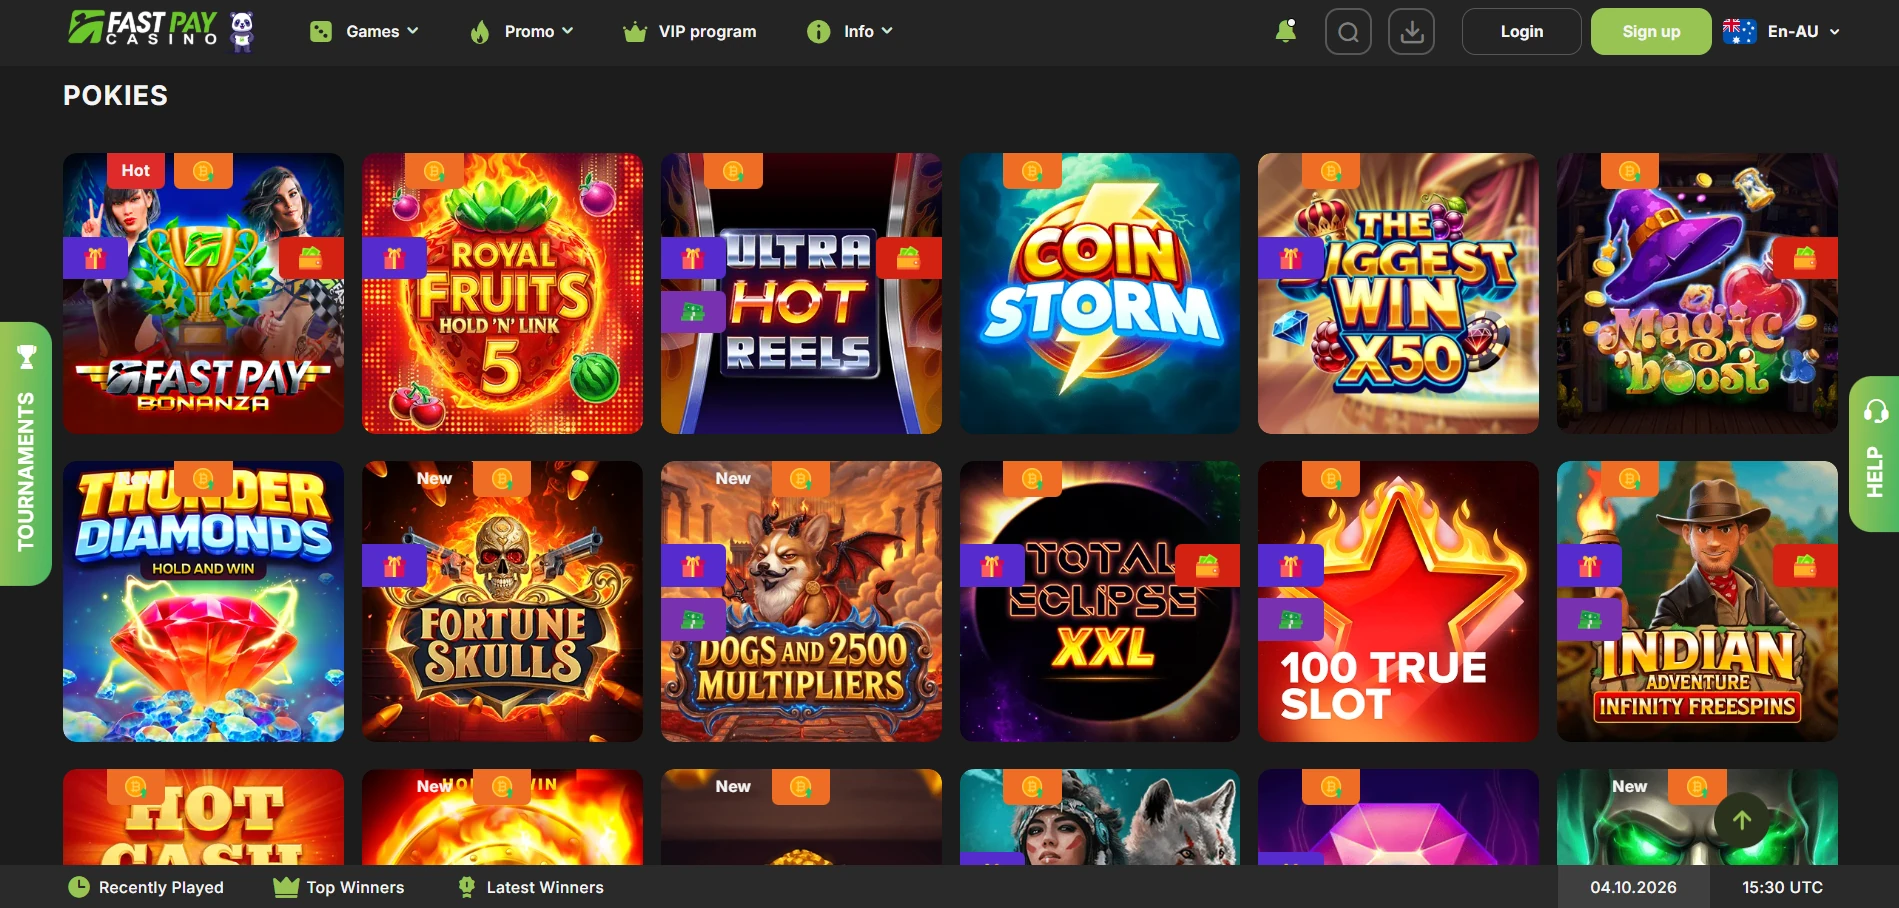This screenshot has height=908, width=1899.
Task: Click the red wallet badge on Indian Adventure
Action: pyautogui.click(x=1805, y=566)
